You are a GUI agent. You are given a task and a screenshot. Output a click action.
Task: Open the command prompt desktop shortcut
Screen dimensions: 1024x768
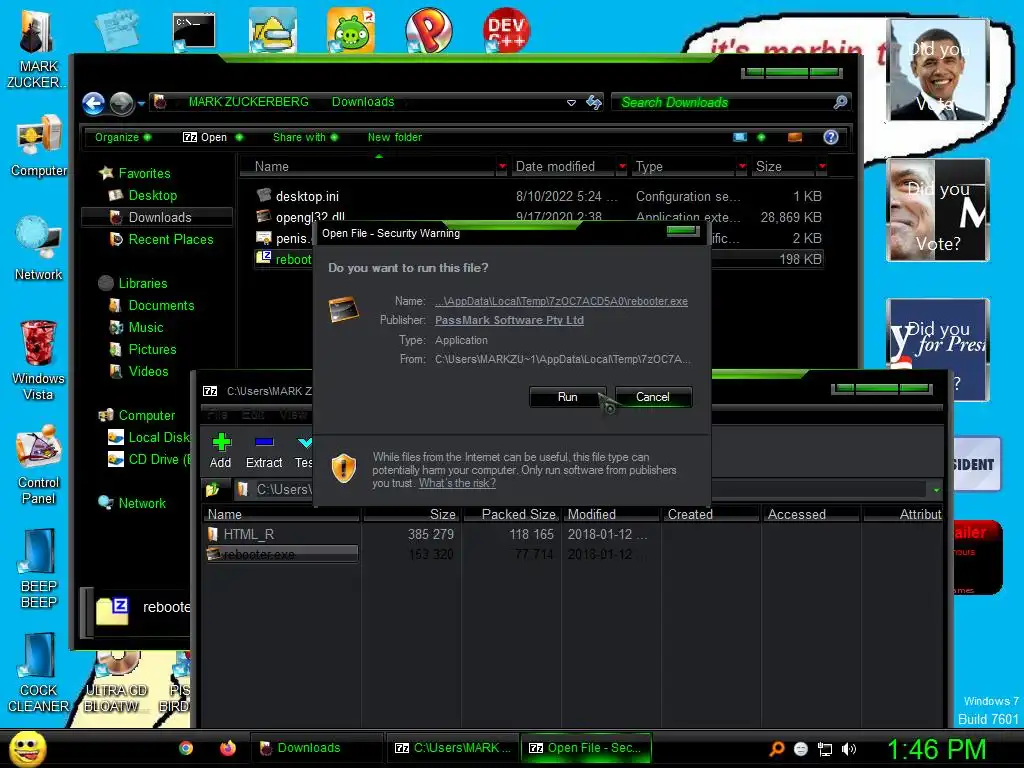point(193,31)
